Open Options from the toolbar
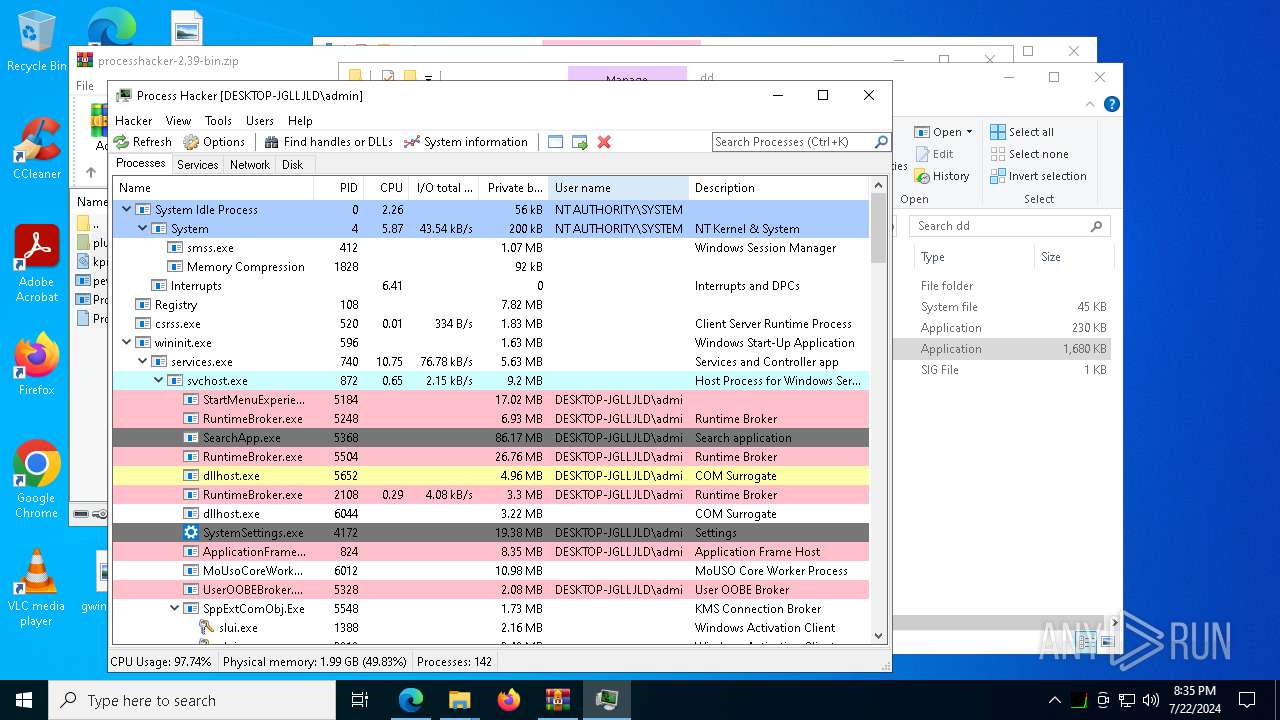The image size is (1280, 720). [x=214, y=142]
